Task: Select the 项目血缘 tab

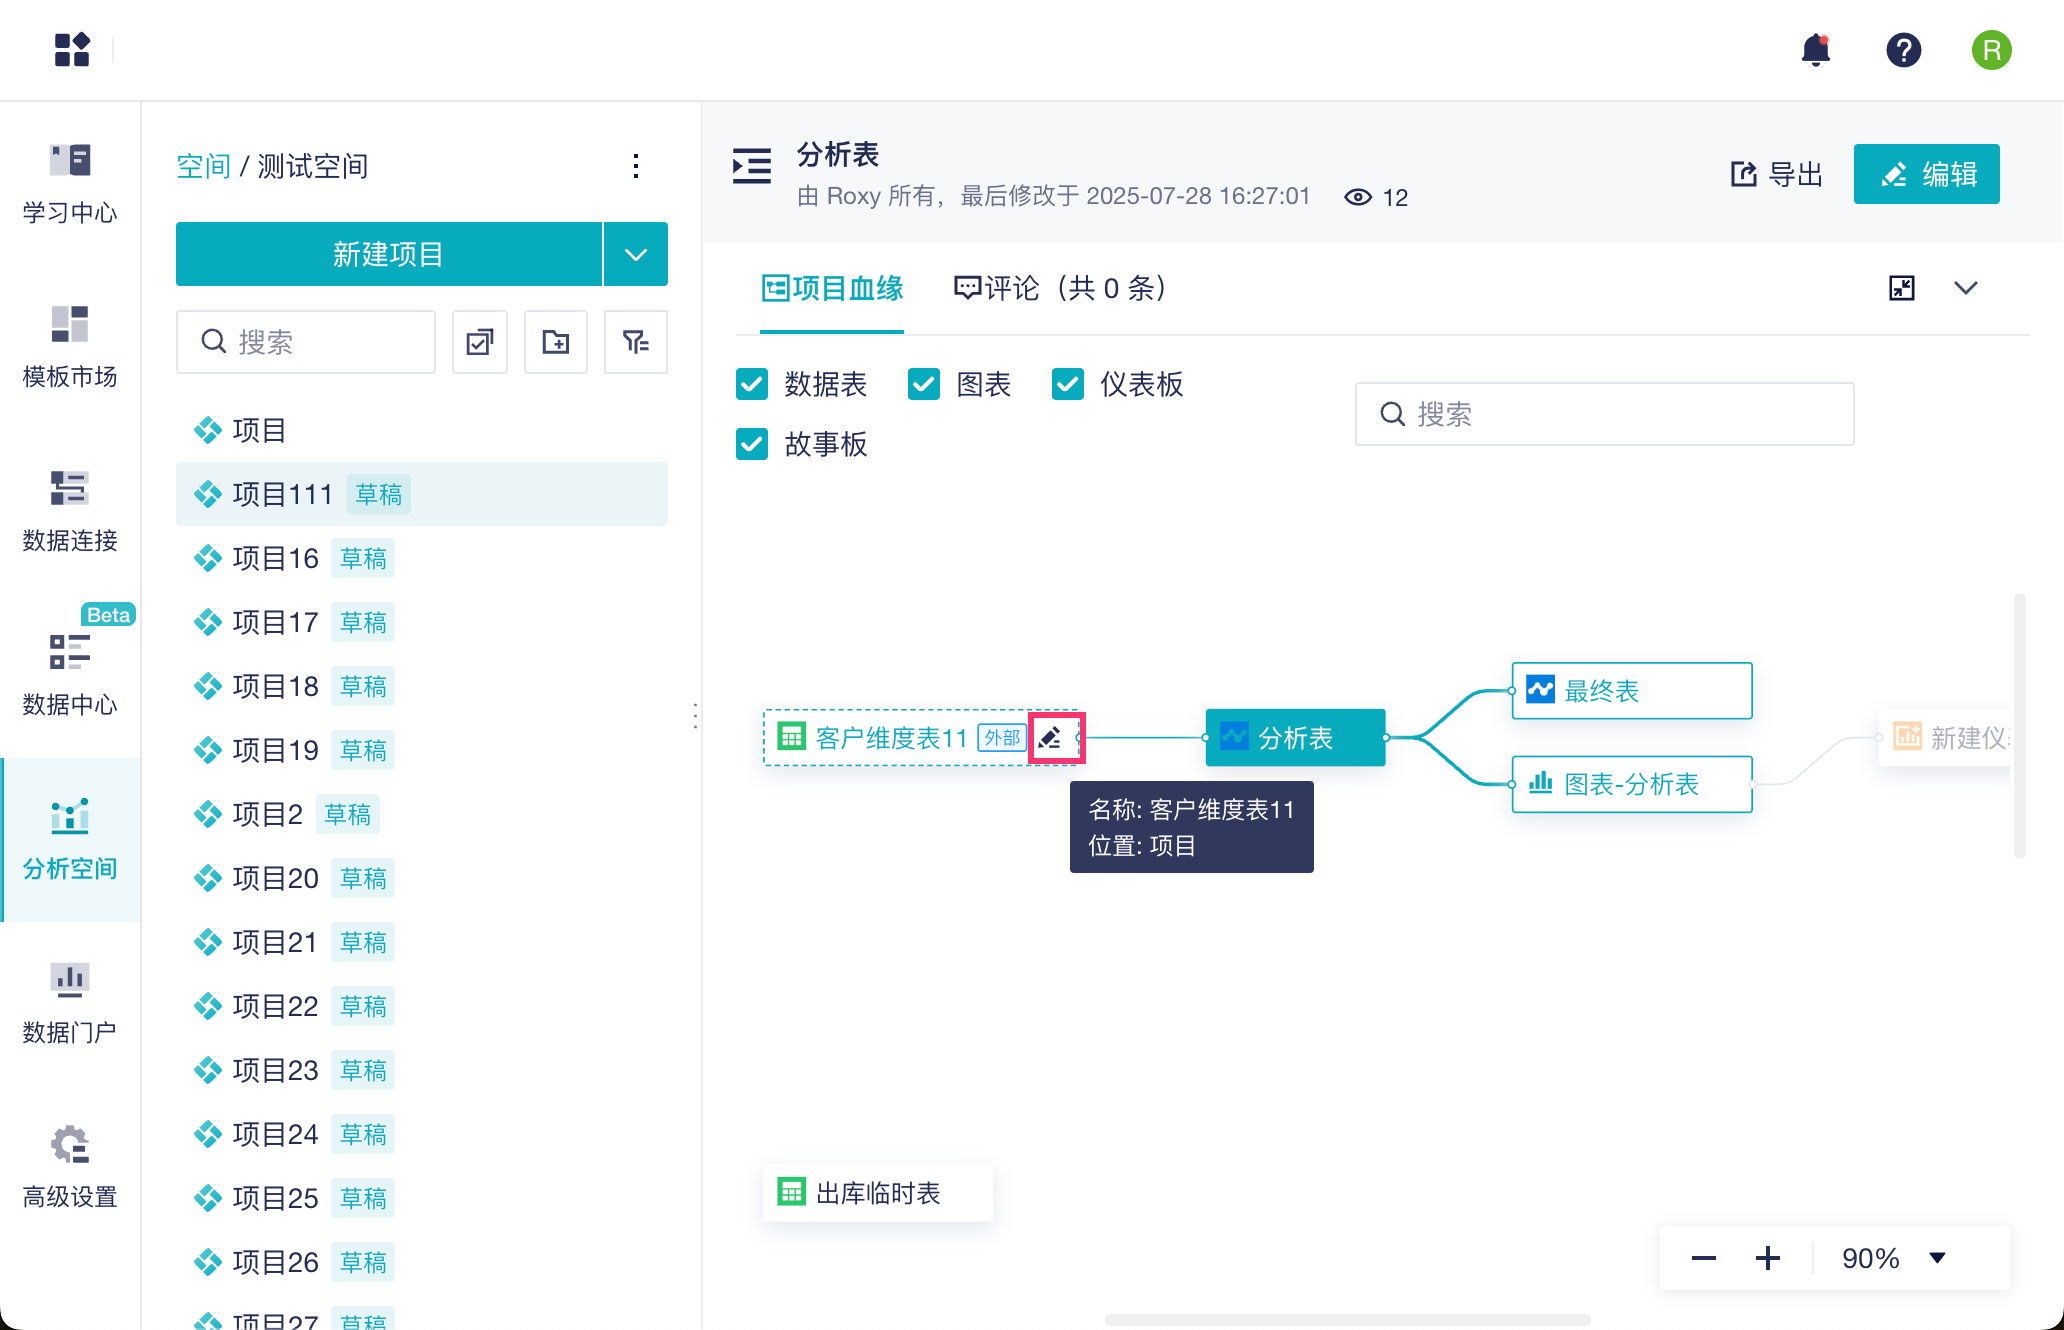Action: 832,288
